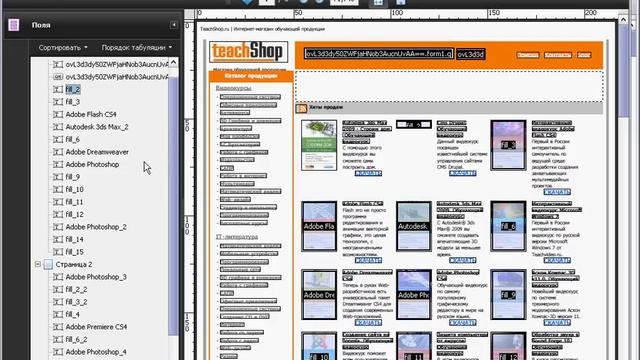Click the field icon next to fill_3
Screen dimensions: 640x360
[x=58, y=102]
